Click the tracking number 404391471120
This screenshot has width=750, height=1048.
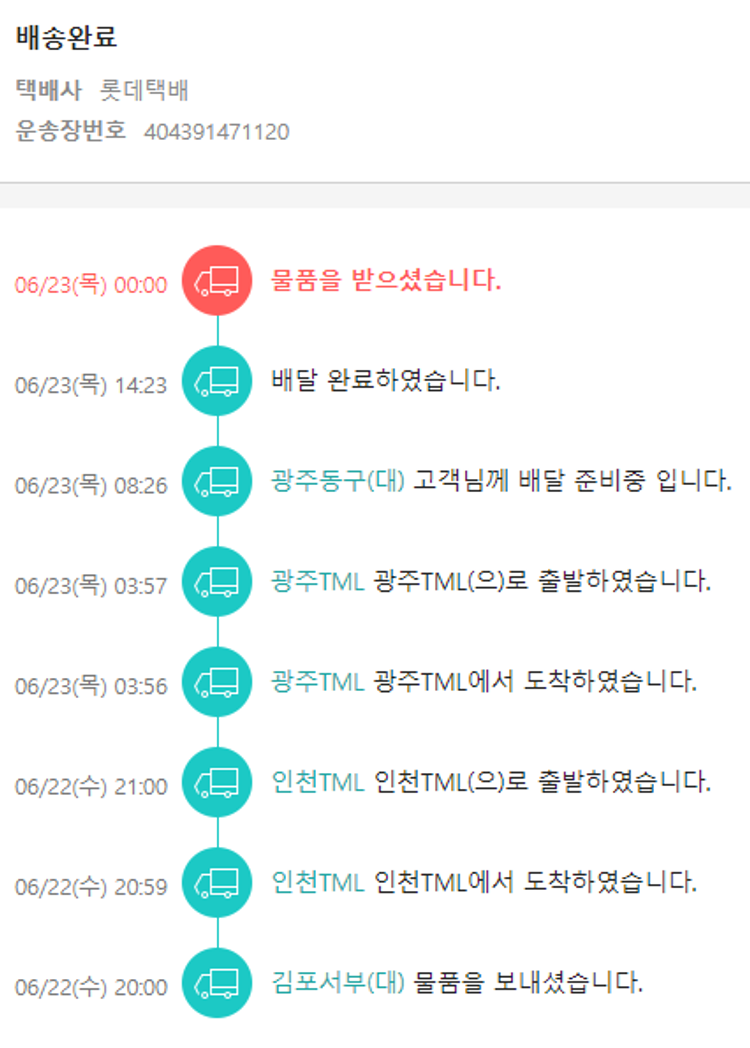[217, 132]
